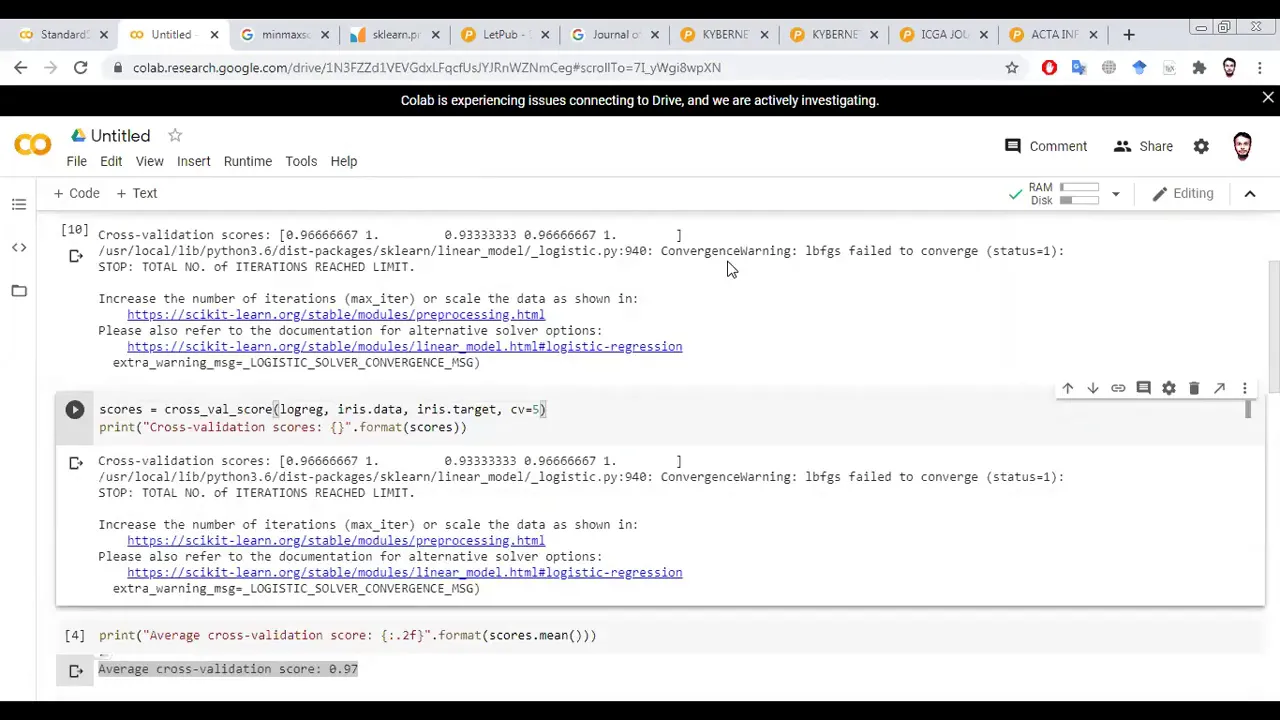The image size is (1280, 720).
Task: Open a new browser tab
Action: 1128,34
